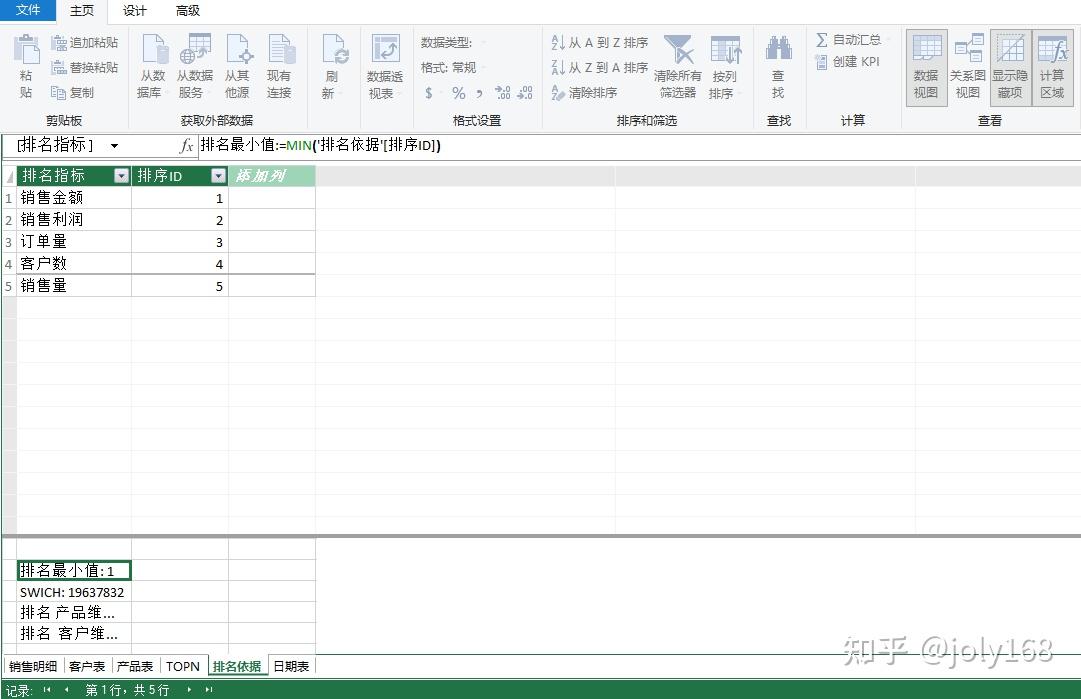Image resolution: width=1081 pixels, height=699 pixels.
Task: Open the 销售明细 sheet tab
Action: pyautogui.click(x=33, y=667)
